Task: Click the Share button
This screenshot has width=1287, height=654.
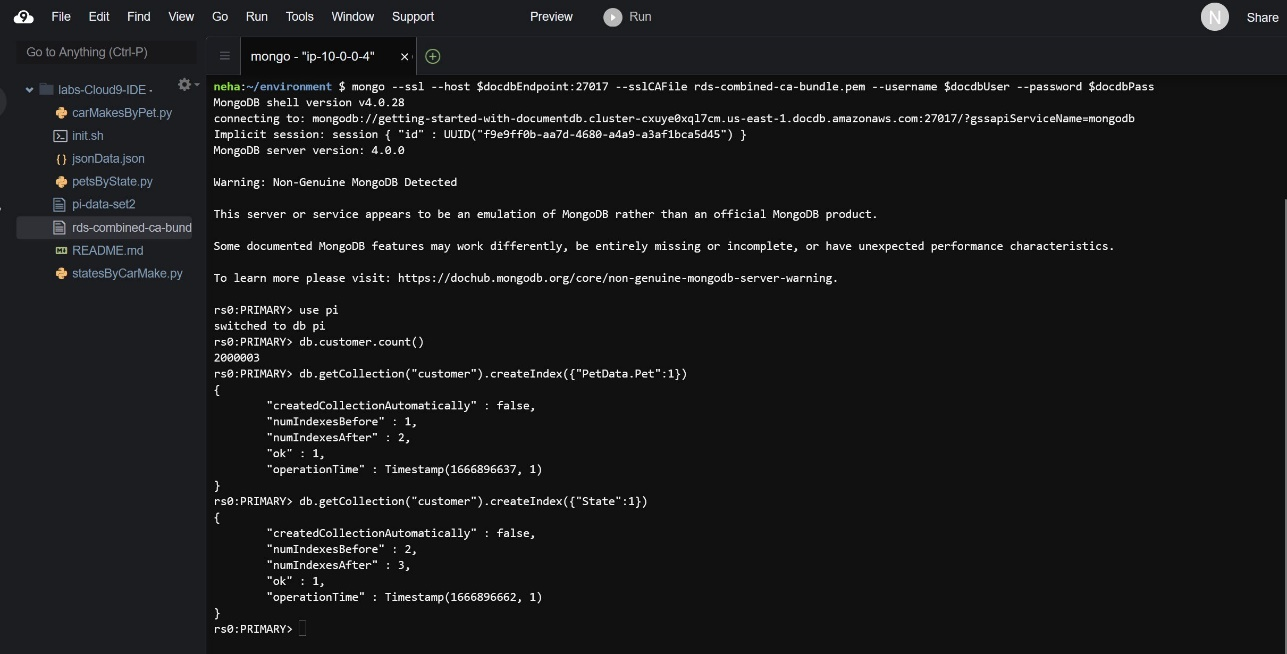Action: pyautogui.click(x=1262, y=17)
